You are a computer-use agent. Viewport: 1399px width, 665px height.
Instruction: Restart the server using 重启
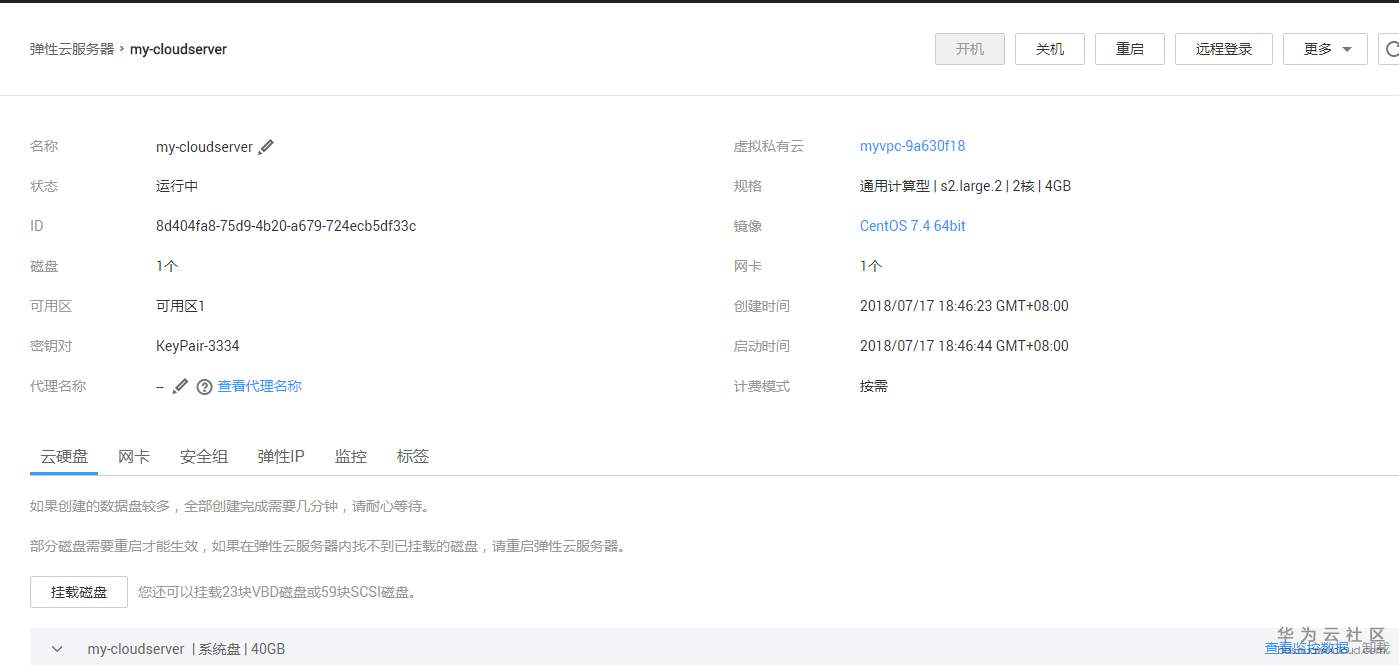click(1129, 48)
